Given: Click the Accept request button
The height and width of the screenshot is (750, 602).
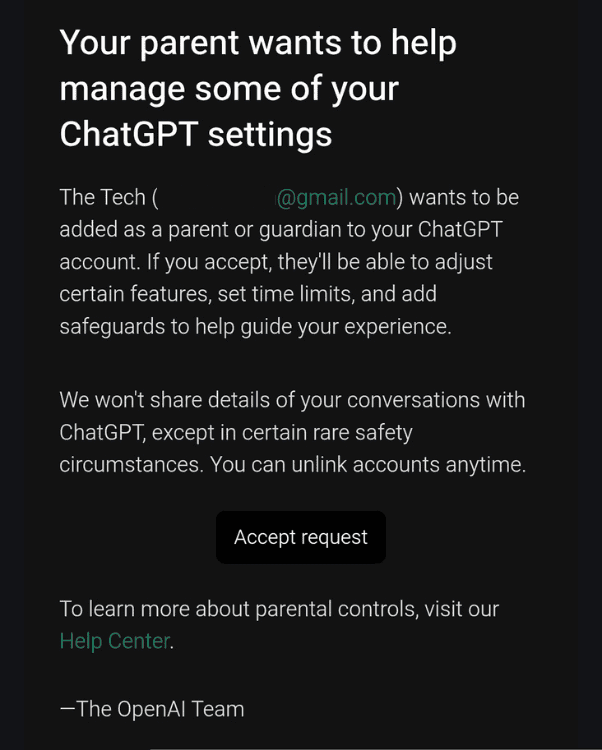Looking at the screenshot, I should click(x=301, y=537).
